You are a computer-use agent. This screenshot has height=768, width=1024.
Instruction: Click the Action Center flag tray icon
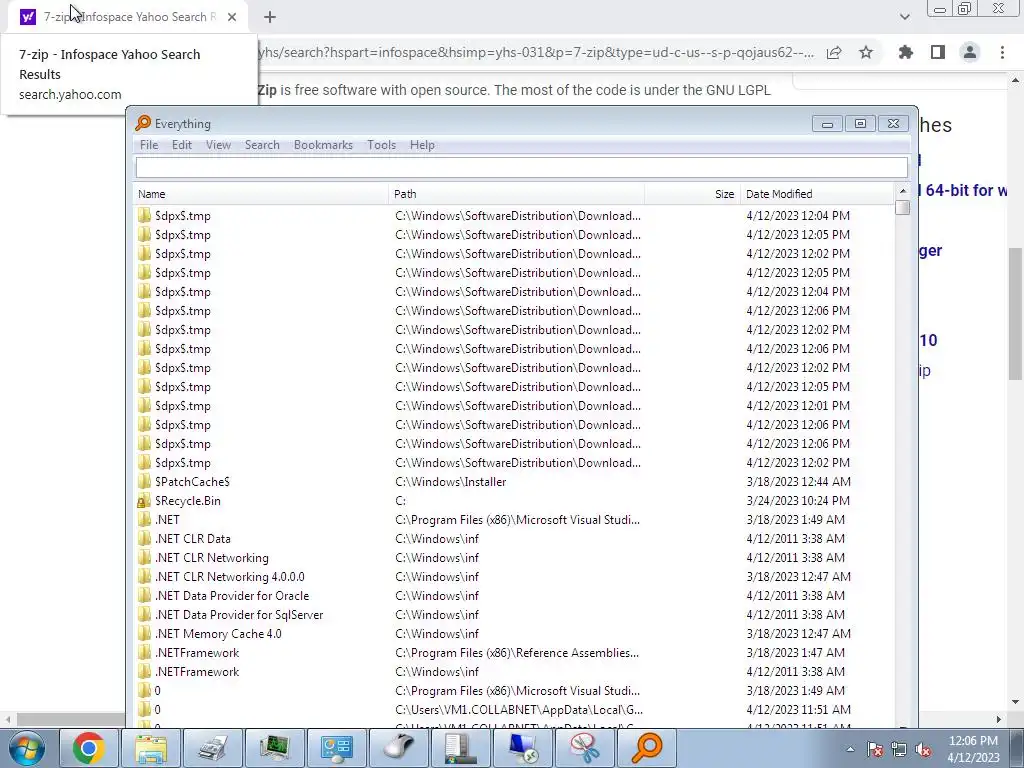coord(874,749)
